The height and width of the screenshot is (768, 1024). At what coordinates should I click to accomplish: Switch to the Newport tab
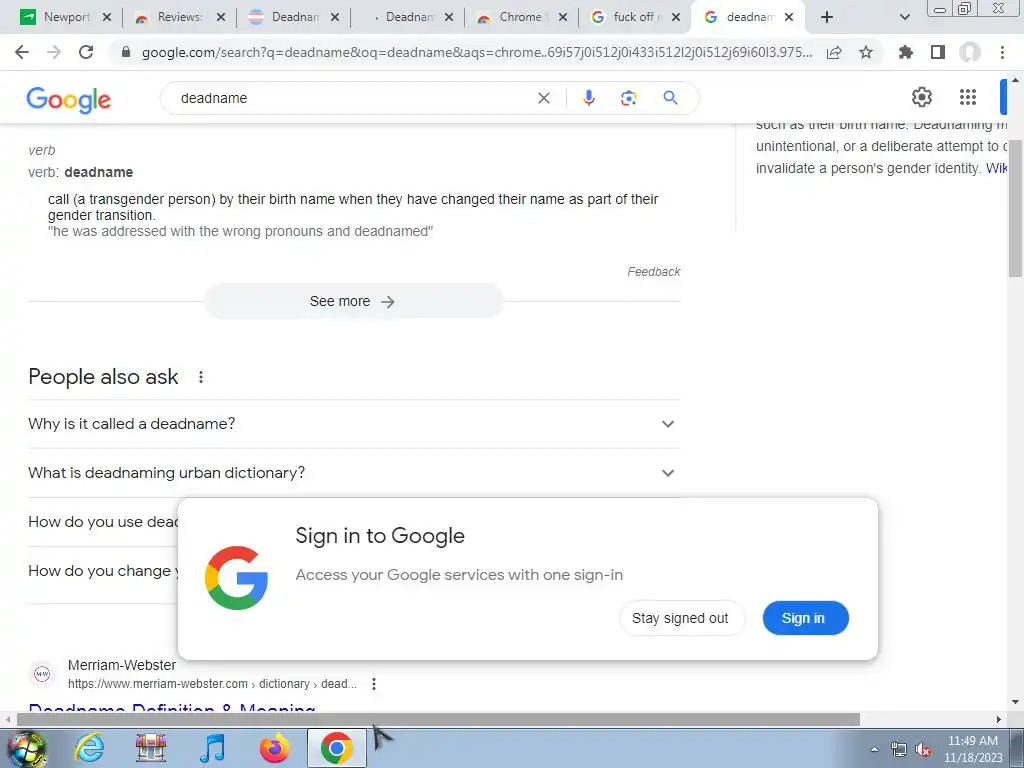tap(65, 17)
